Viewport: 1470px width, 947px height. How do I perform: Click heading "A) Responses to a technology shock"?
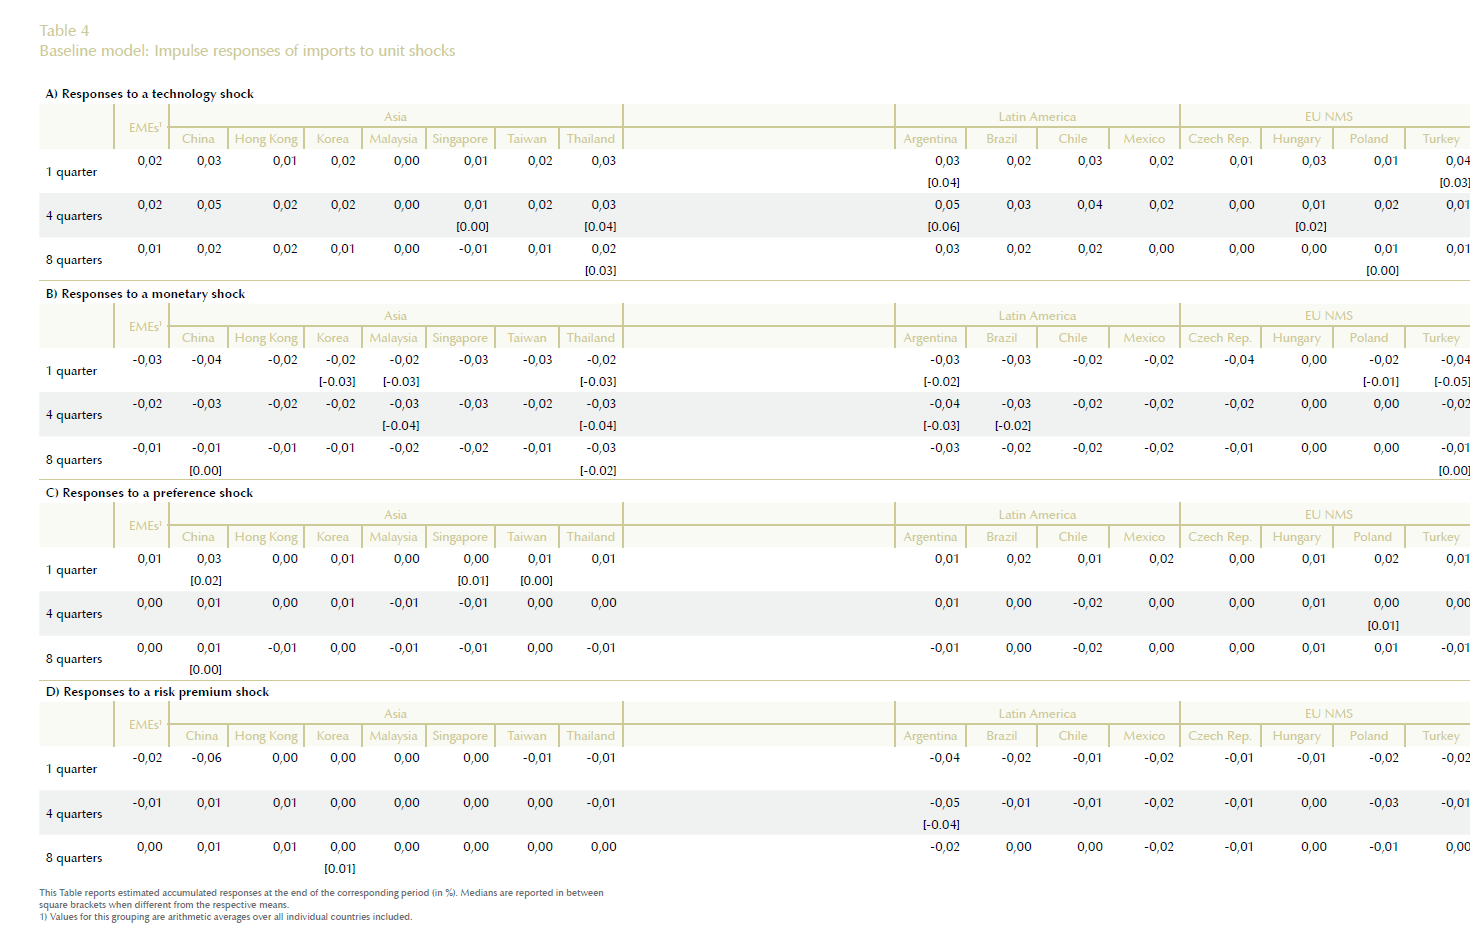coord(149,94)
